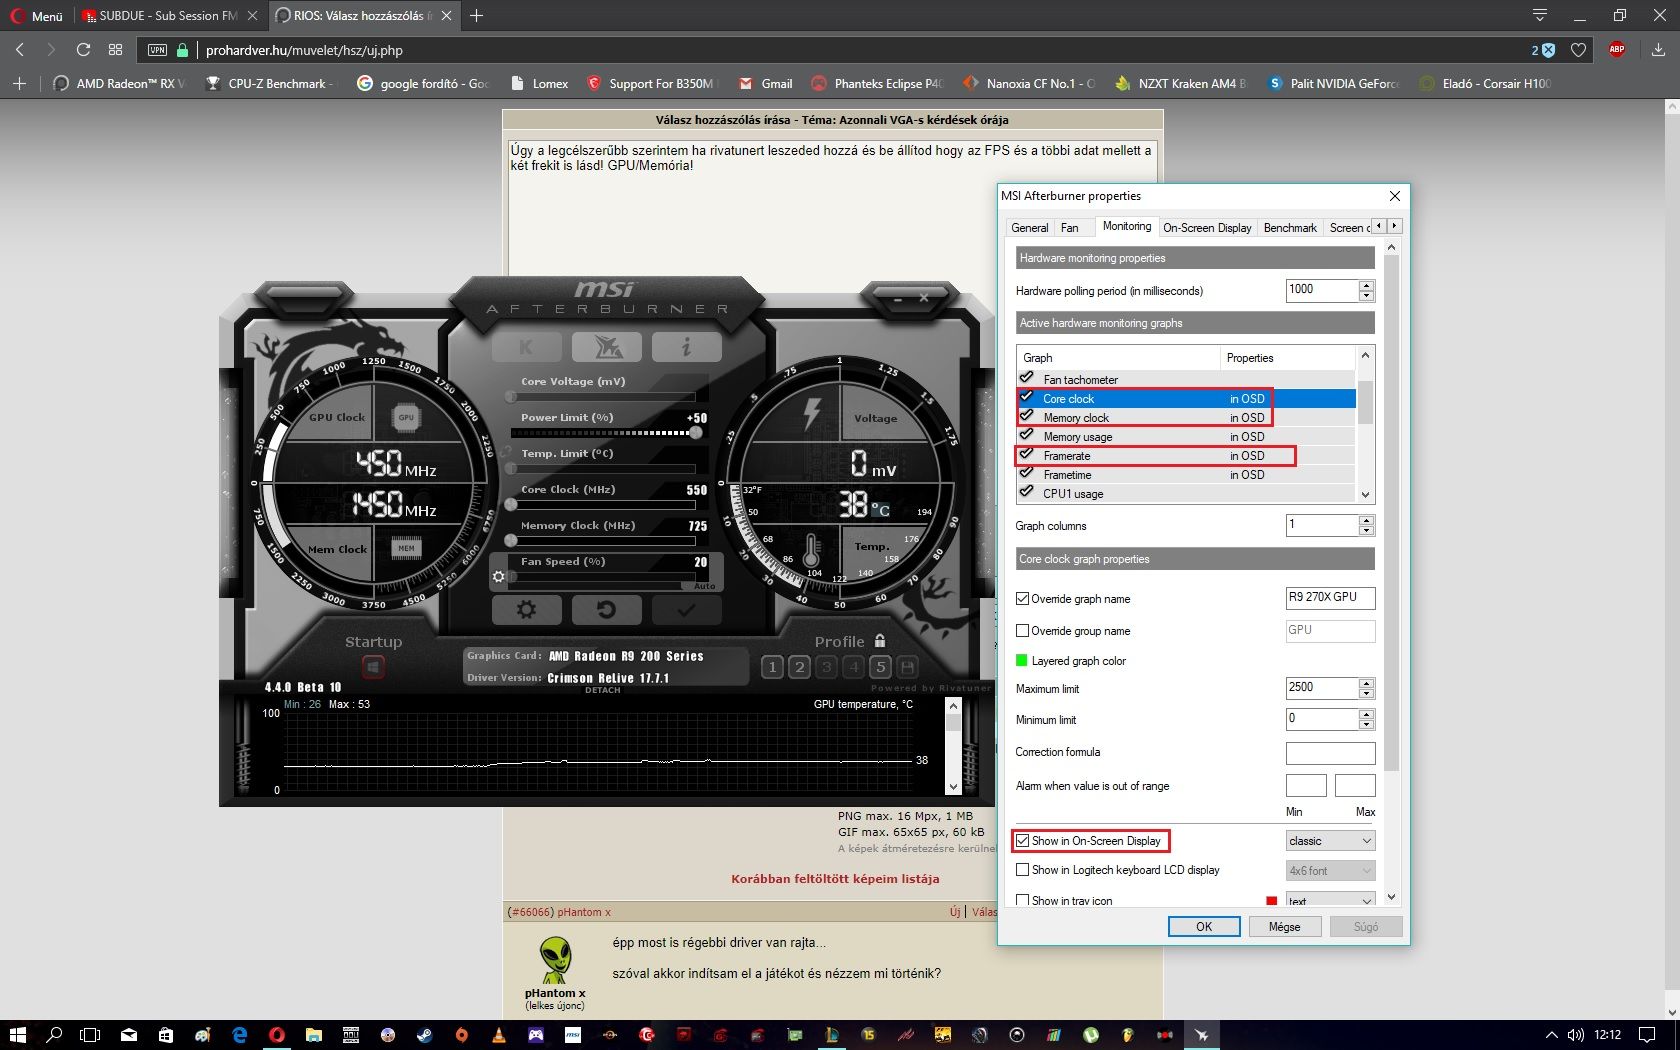The width and height of the screenshot is (1680, 1050).
Task: Click the Core Clock slider handle
Action: coord(511,505)
